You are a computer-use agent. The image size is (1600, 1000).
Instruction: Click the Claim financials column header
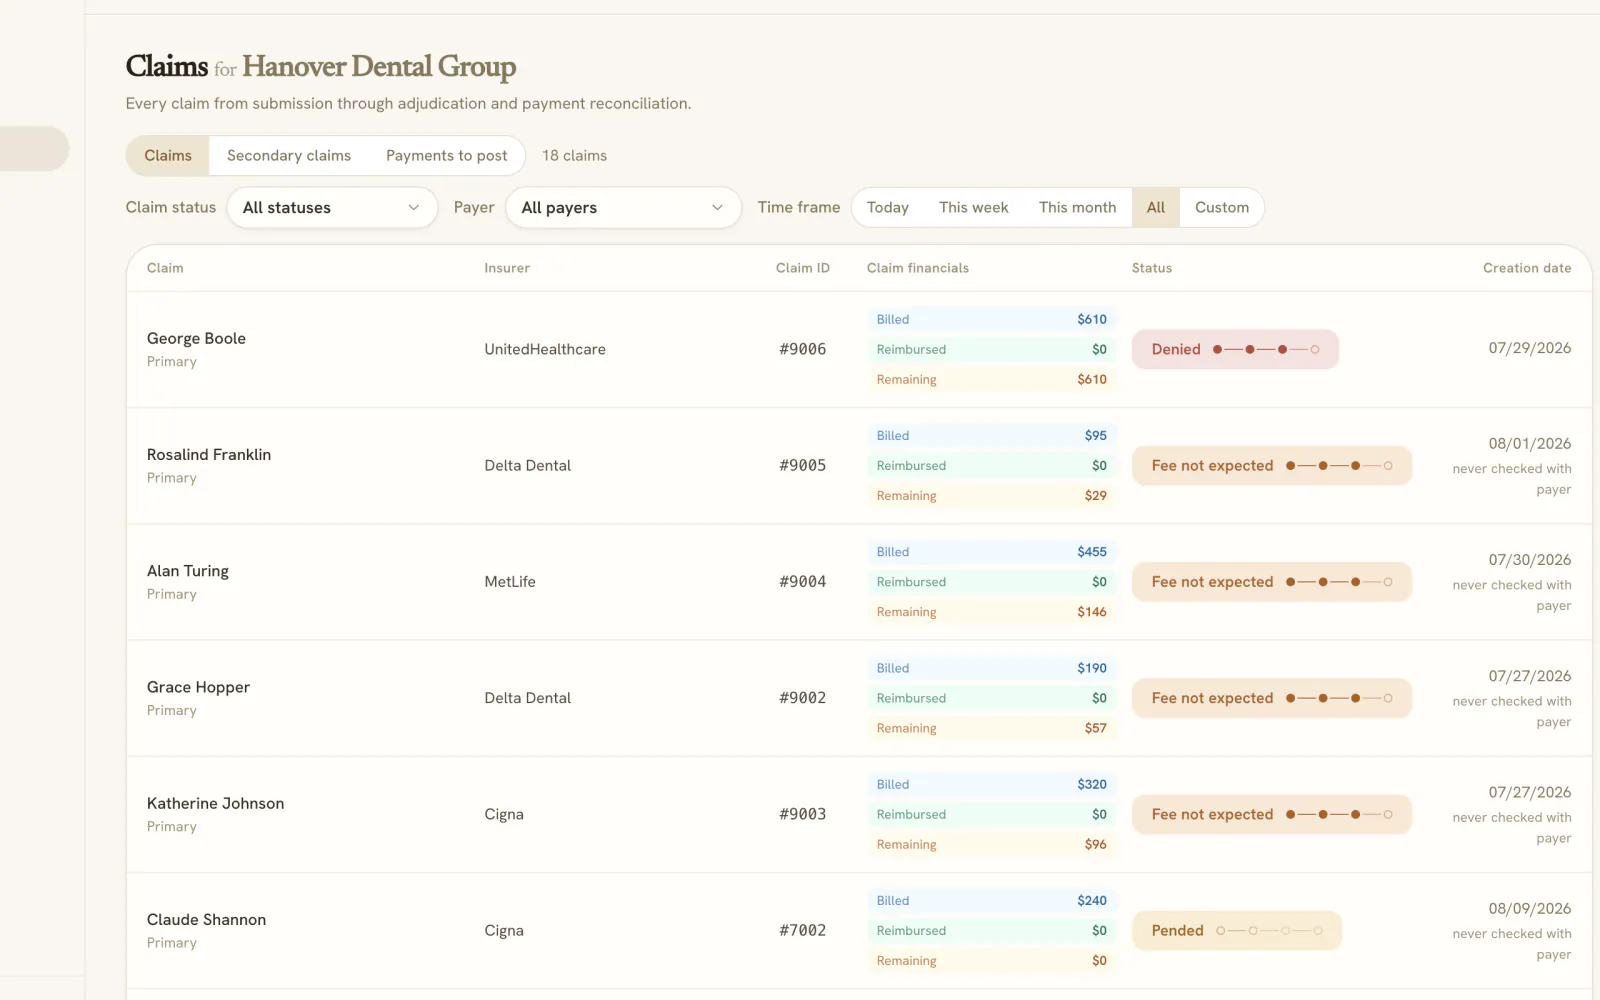coord(918,268)
